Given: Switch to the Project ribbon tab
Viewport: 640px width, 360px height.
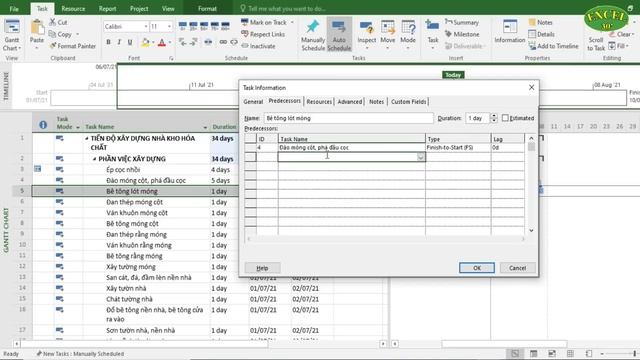Looking at the screenshot, I should 139,9.
